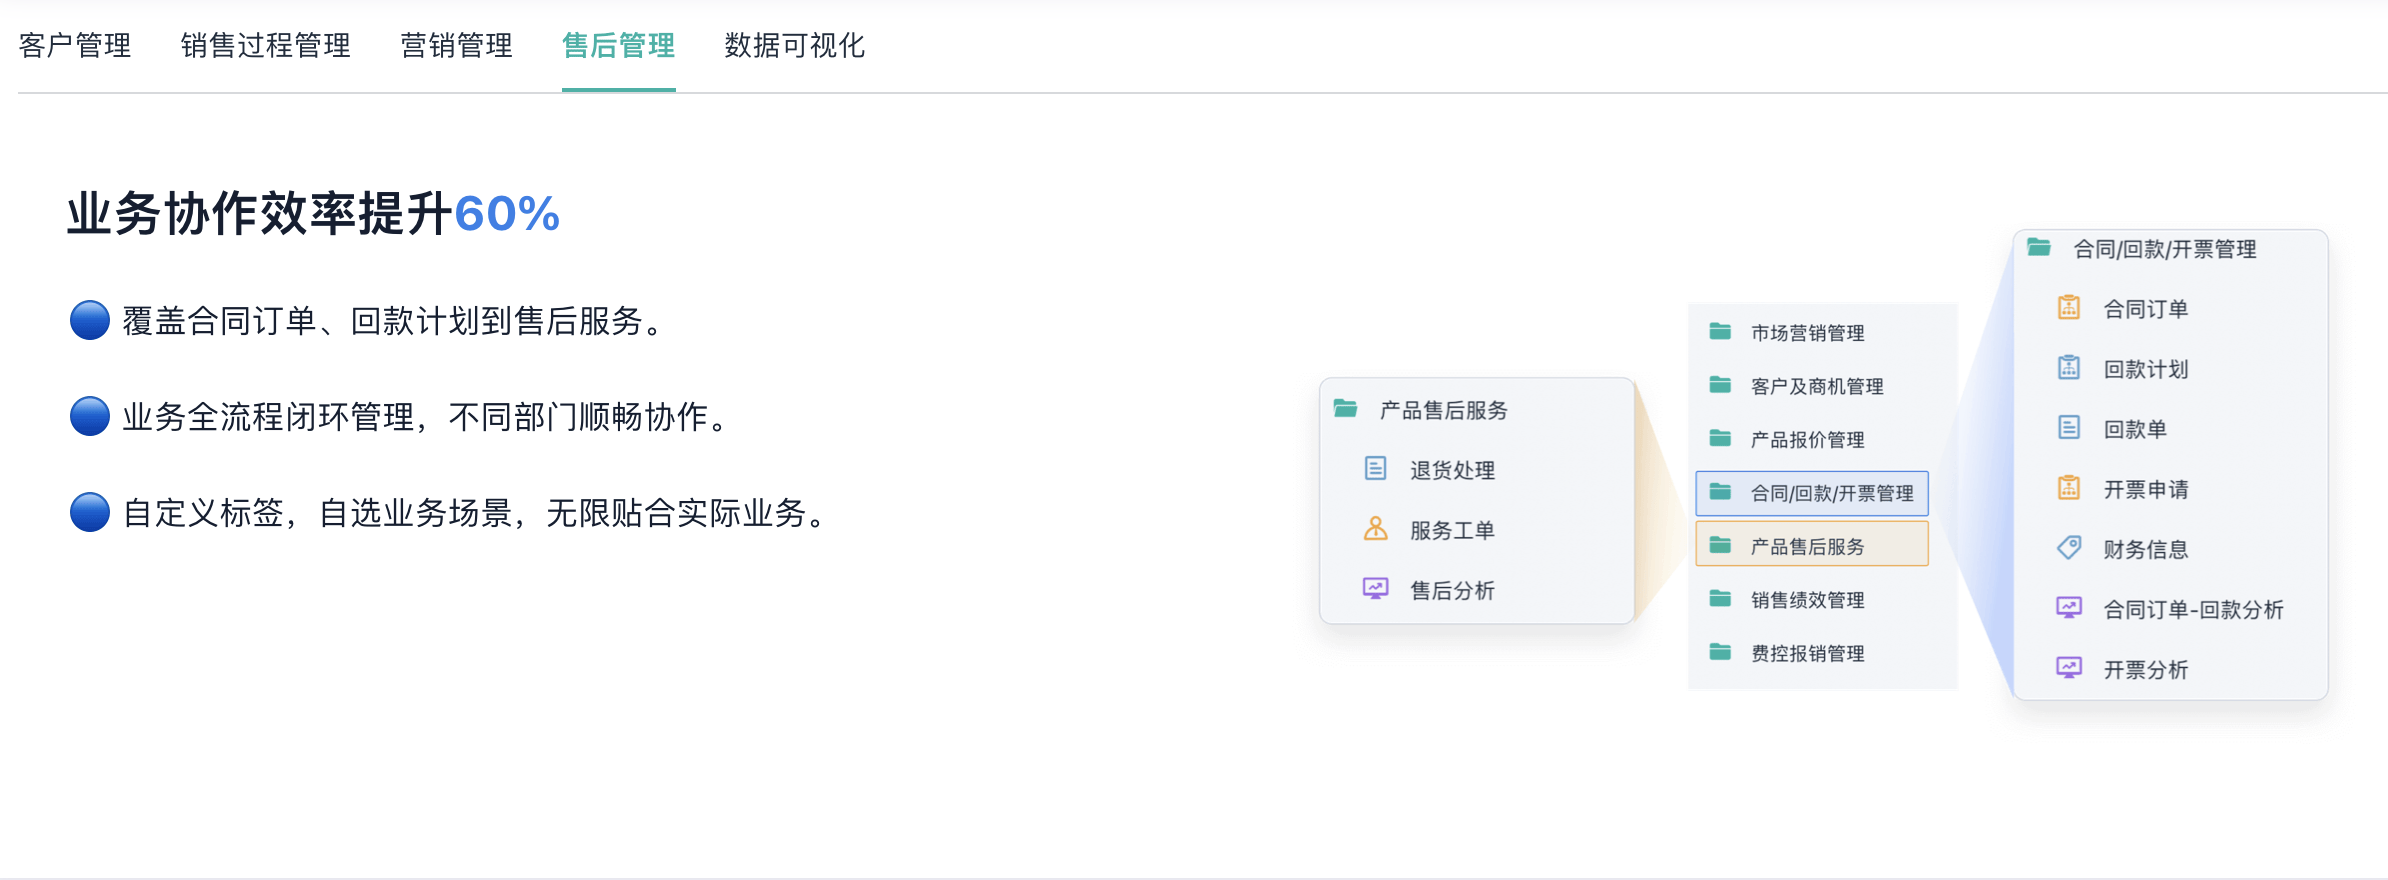
Task: Open the 销售过程管理 tab
Action: [266, 46]
